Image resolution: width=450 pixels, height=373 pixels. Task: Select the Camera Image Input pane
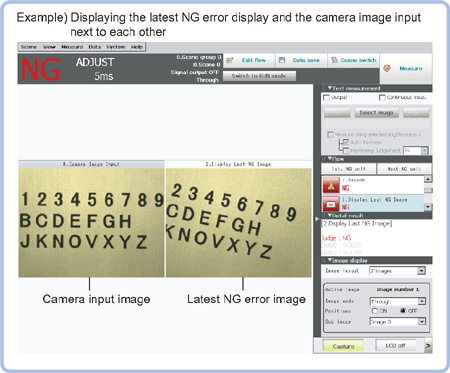click(x=91, y=223)
